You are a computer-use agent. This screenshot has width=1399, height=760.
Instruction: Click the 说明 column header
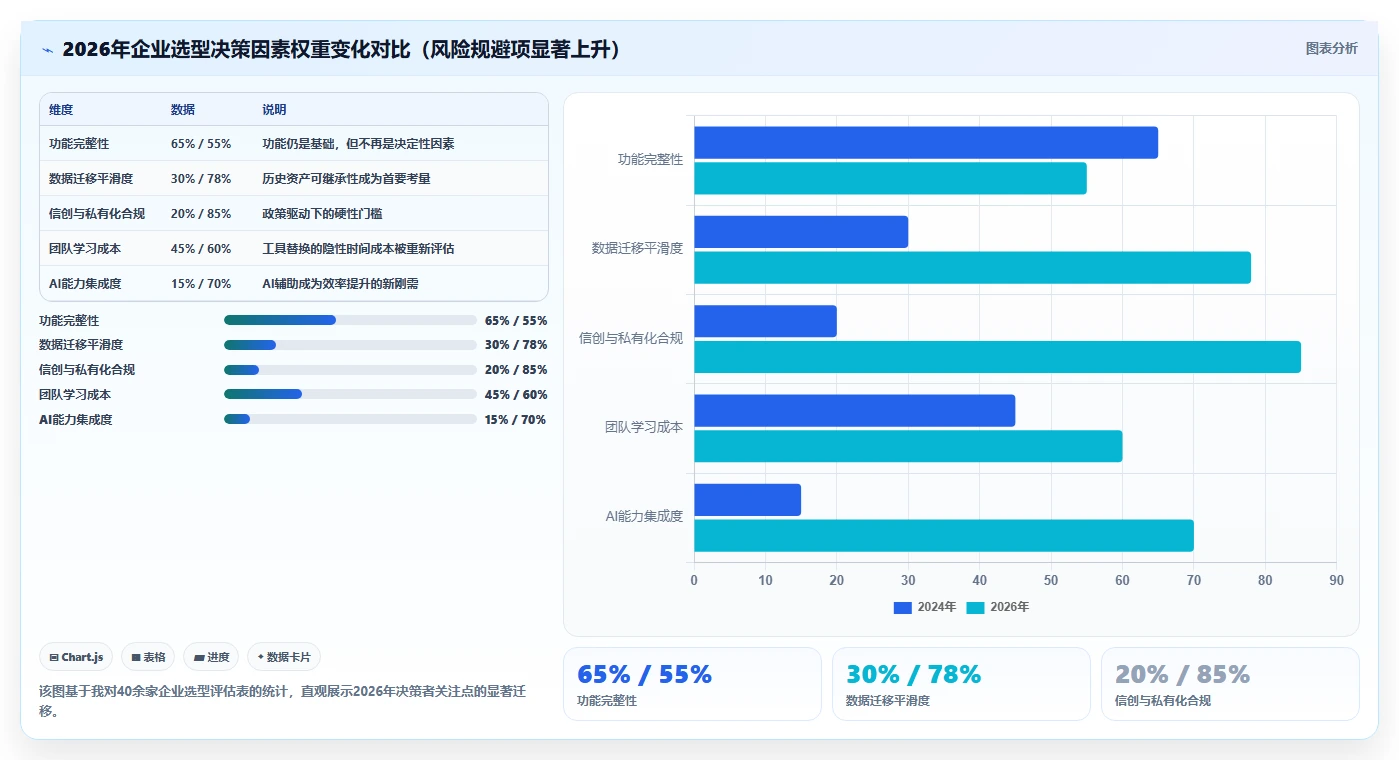(x=274, y=109)
